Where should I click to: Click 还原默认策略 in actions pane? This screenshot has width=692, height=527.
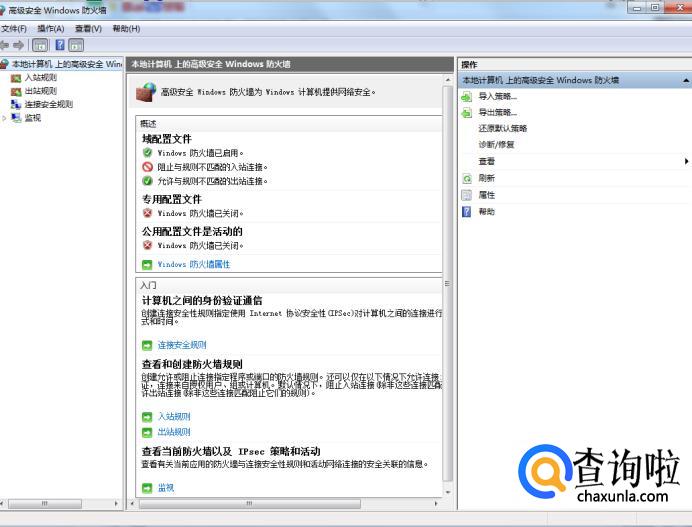(x=503, y=128)
